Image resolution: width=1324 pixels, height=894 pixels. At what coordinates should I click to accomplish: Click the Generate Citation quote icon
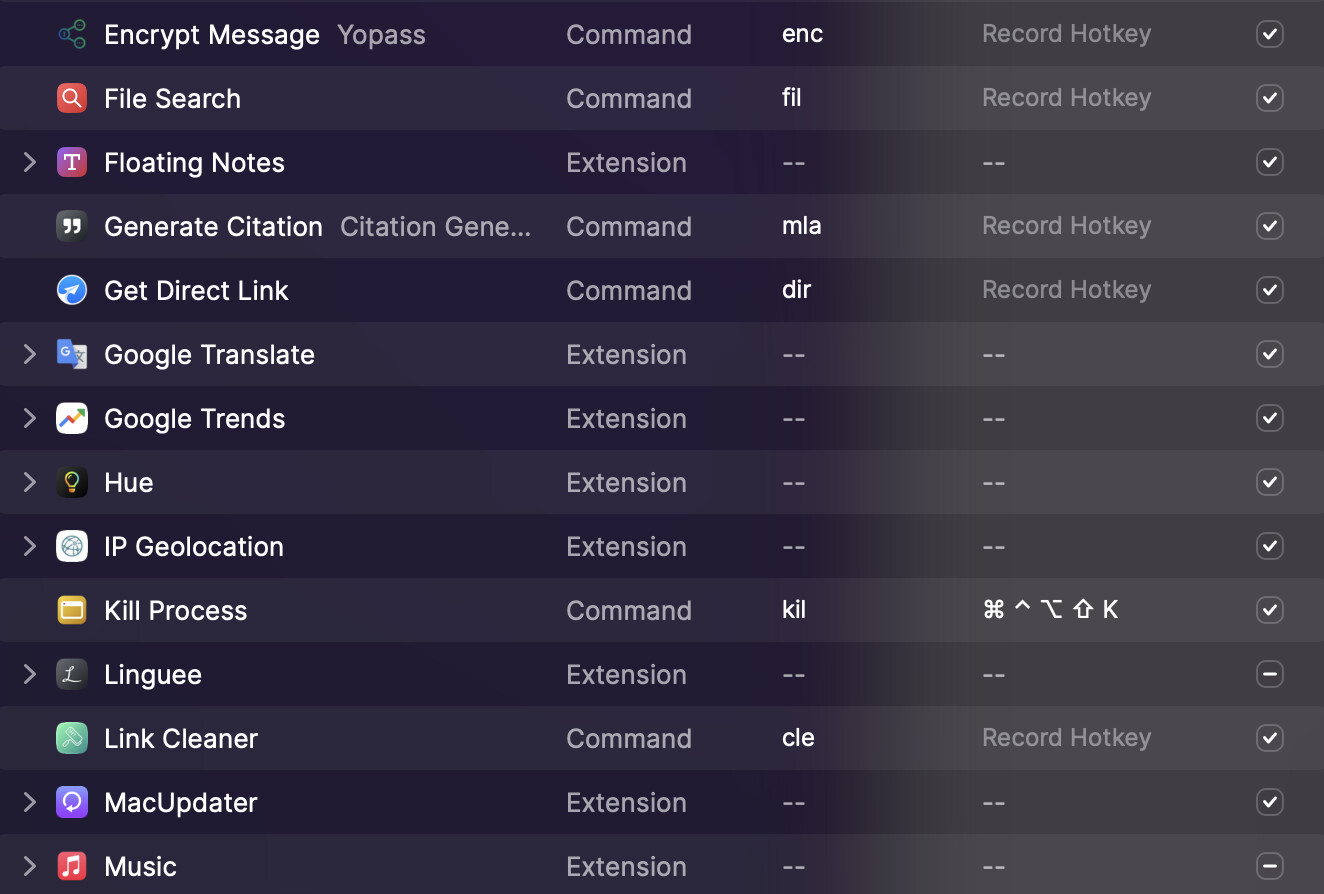click(x=72, y=227)
